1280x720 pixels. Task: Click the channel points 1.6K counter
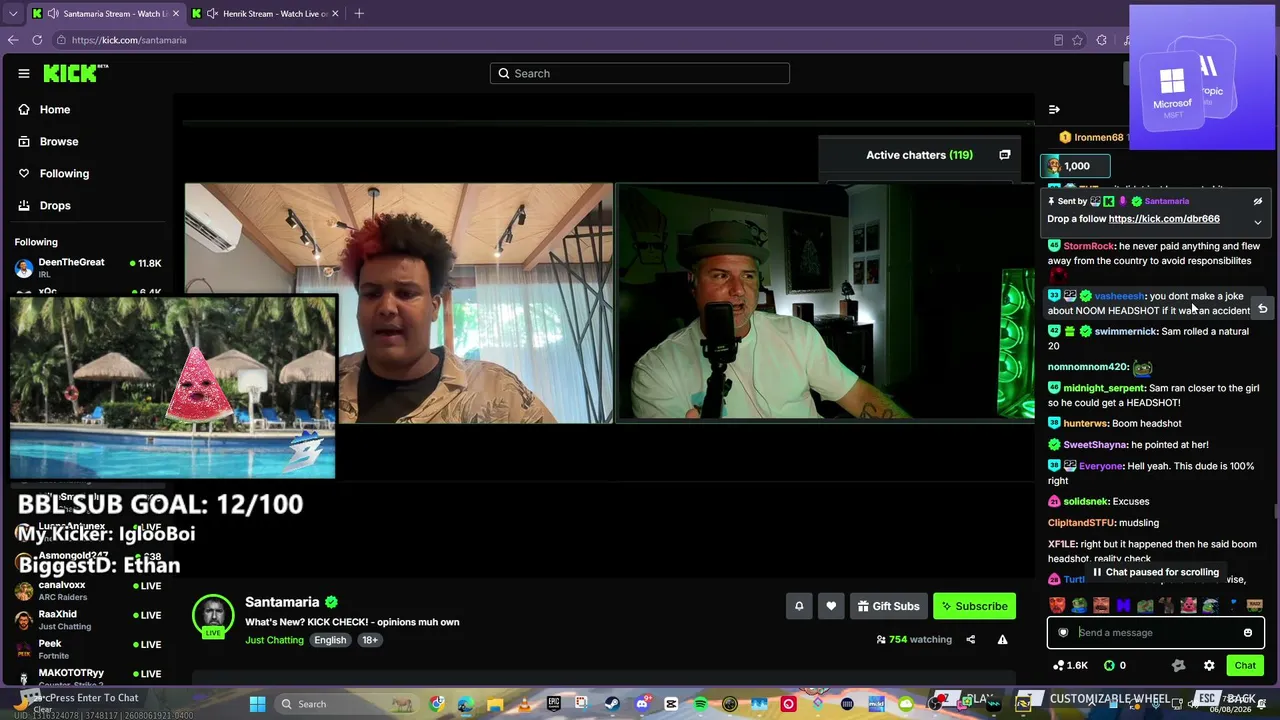[1070, 665]
